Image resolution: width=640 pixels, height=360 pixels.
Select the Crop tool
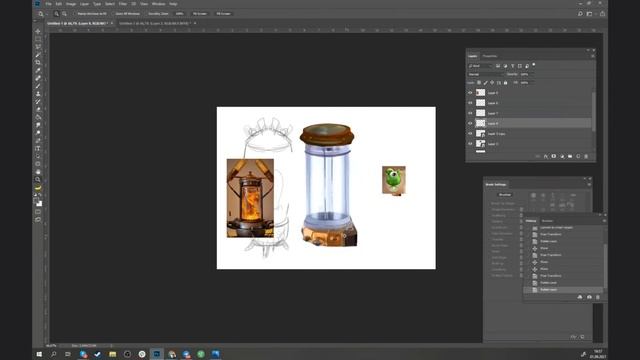click(38, 62)
